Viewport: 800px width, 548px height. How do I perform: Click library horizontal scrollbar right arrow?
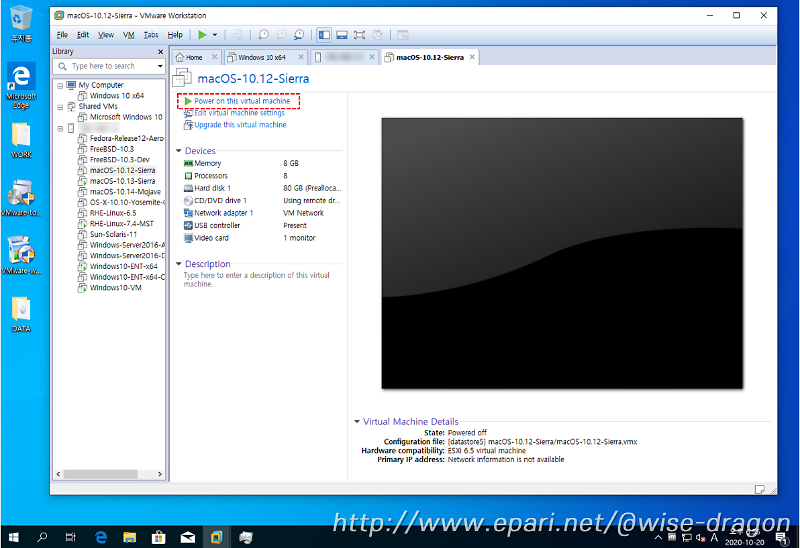(160, 475)
